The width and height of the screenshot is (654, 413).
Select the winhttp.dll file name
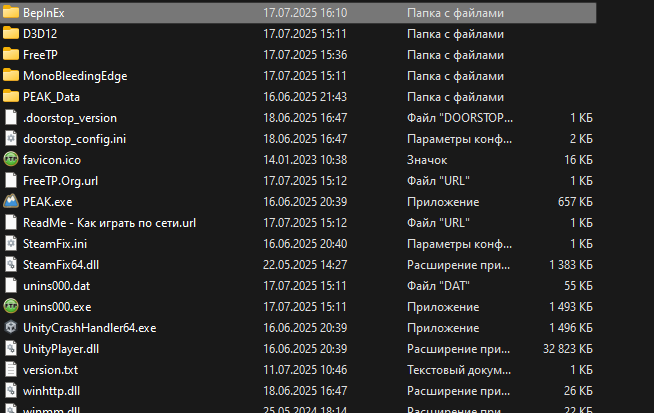[x=51, y=391]
